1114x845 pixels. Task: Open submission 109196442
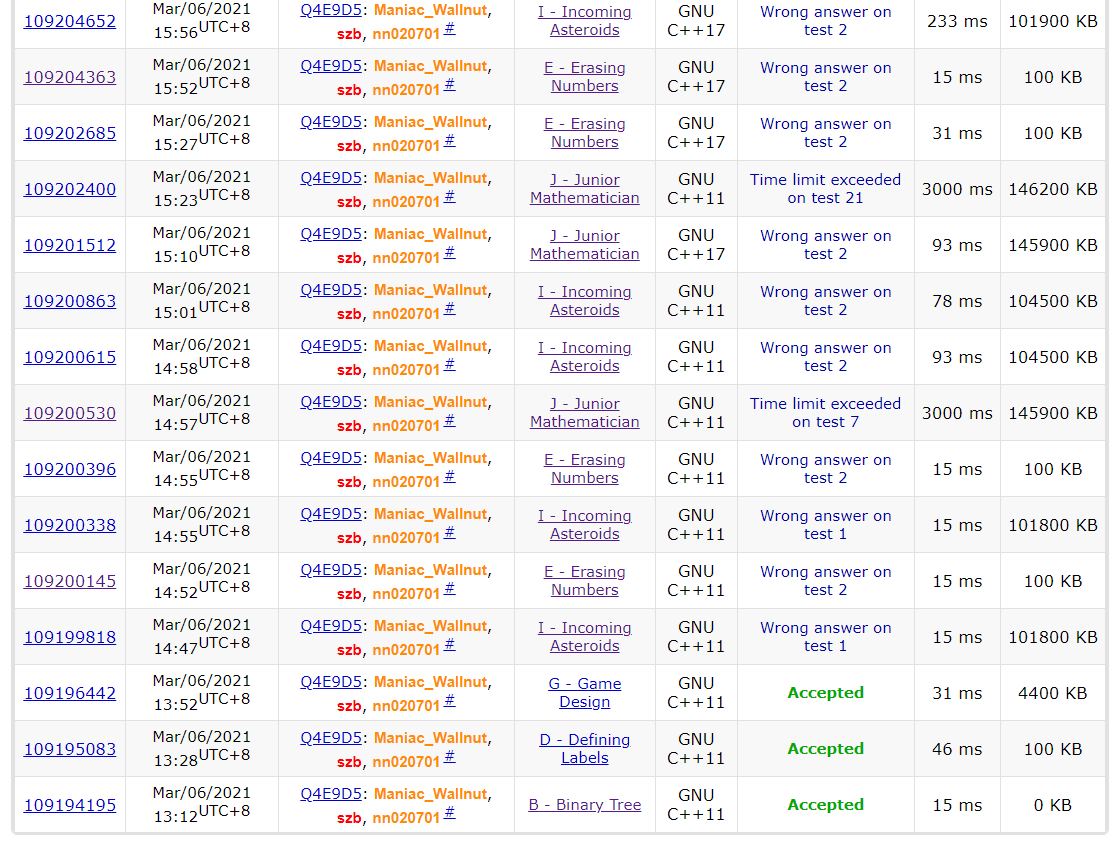pos(69,693)
